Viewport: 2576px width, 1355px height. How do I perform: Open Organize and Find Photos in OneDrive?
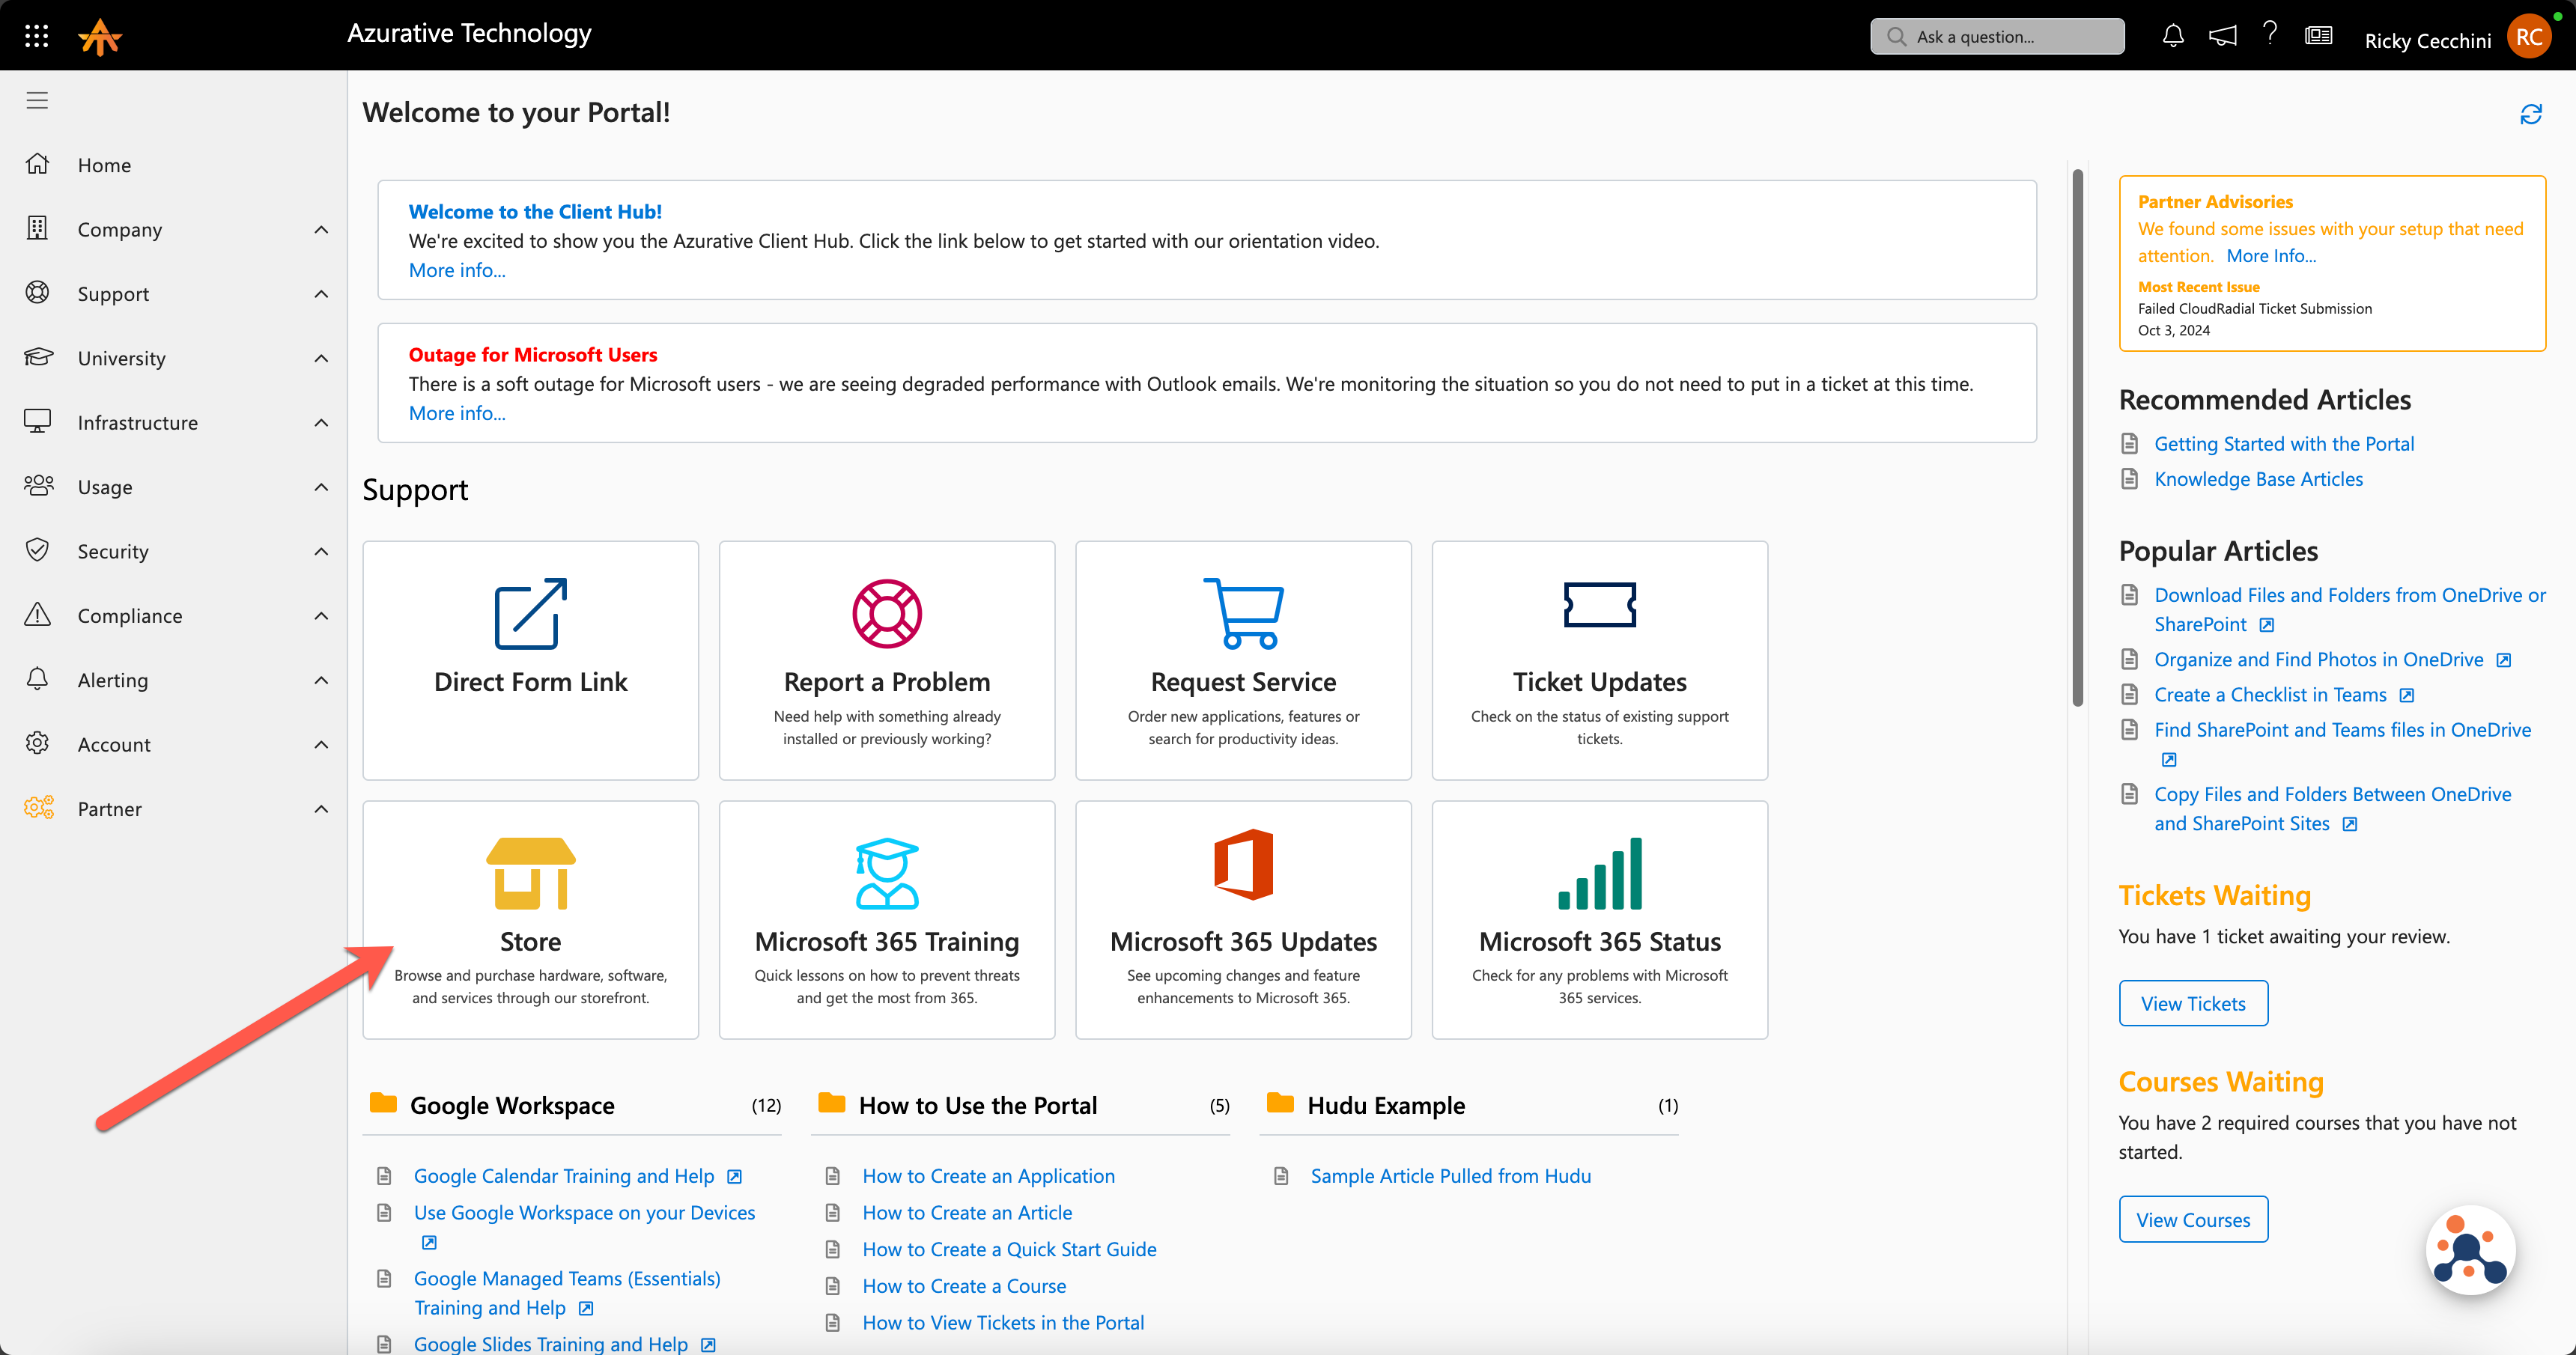[2318, 659]
